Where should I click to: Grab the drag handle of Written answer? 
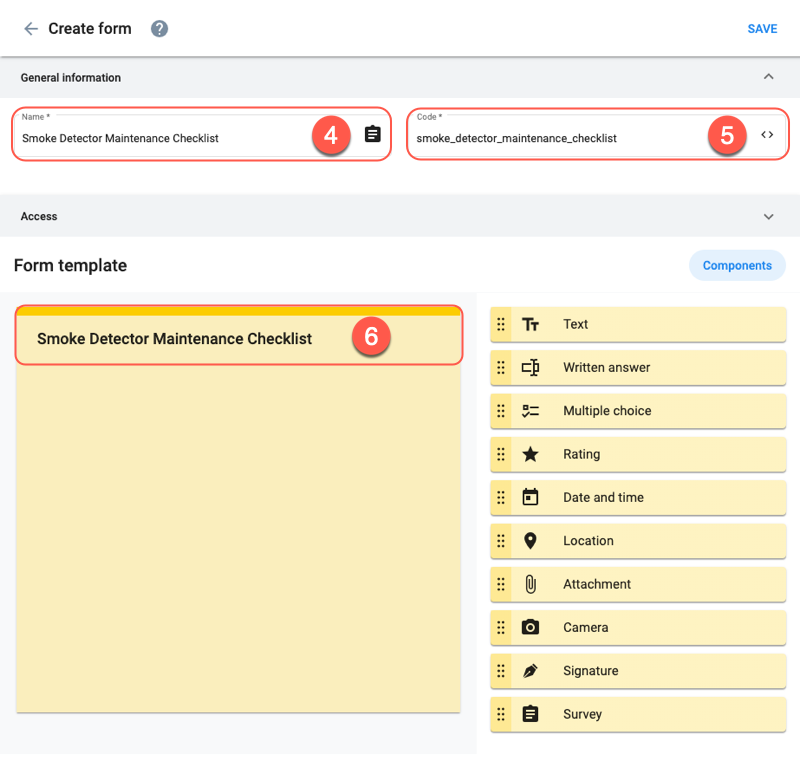pos(501,367)
